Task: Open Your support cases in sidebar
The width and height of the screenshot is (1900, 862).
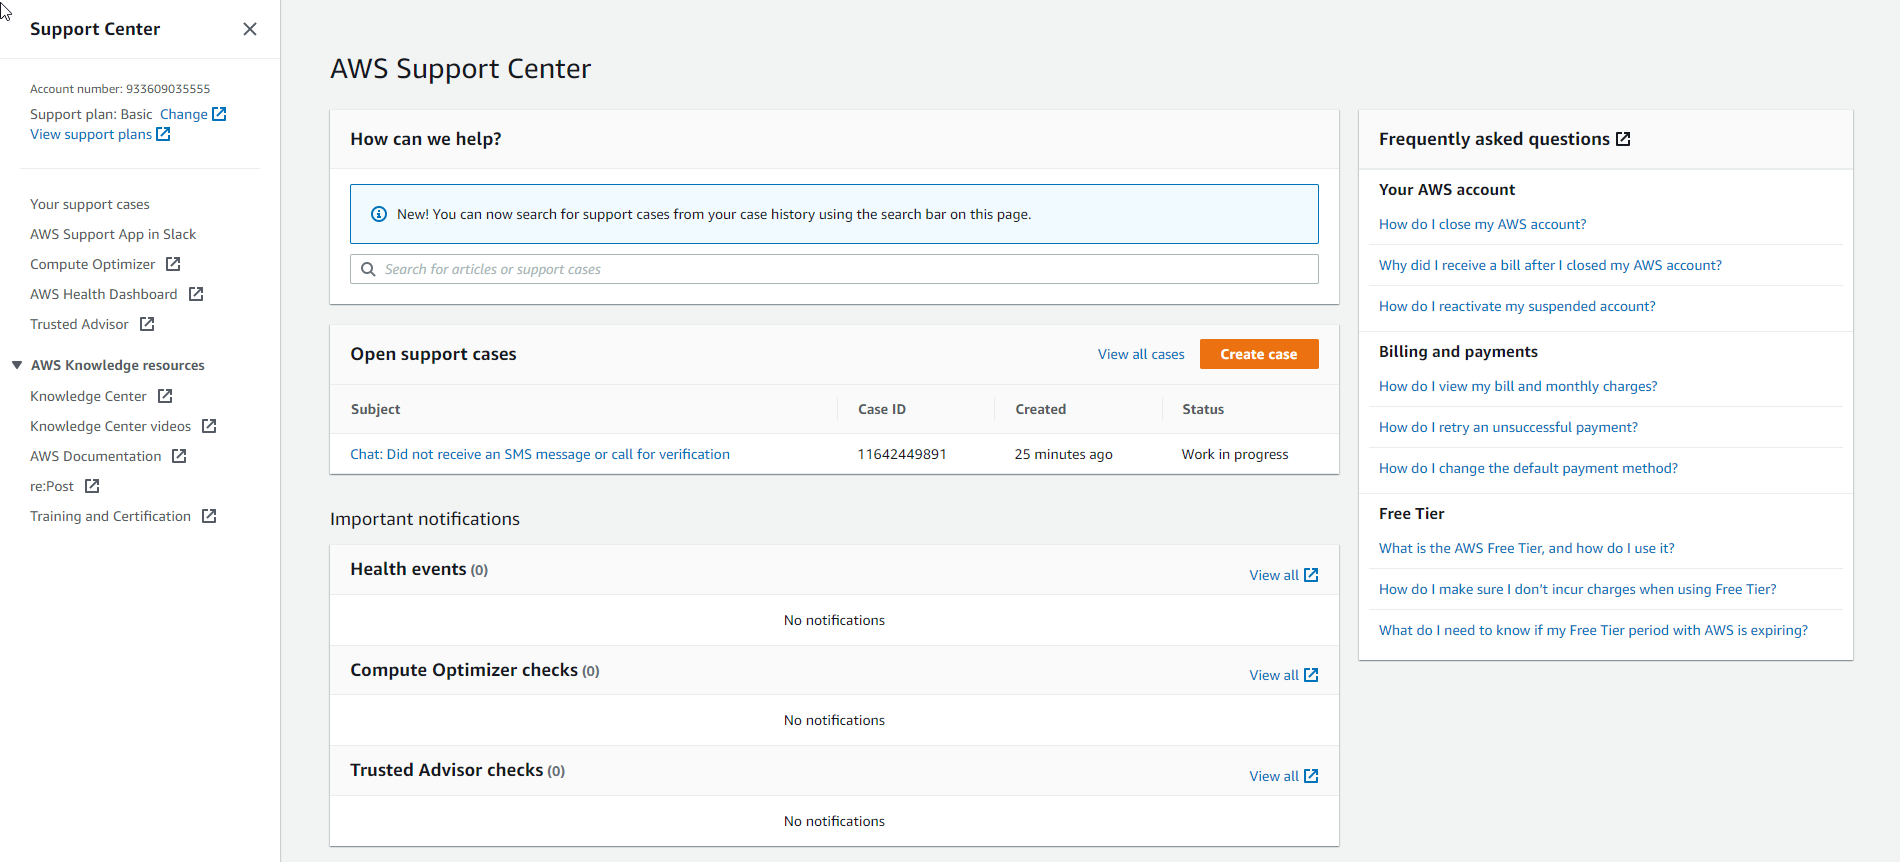Action: [90, 204]
